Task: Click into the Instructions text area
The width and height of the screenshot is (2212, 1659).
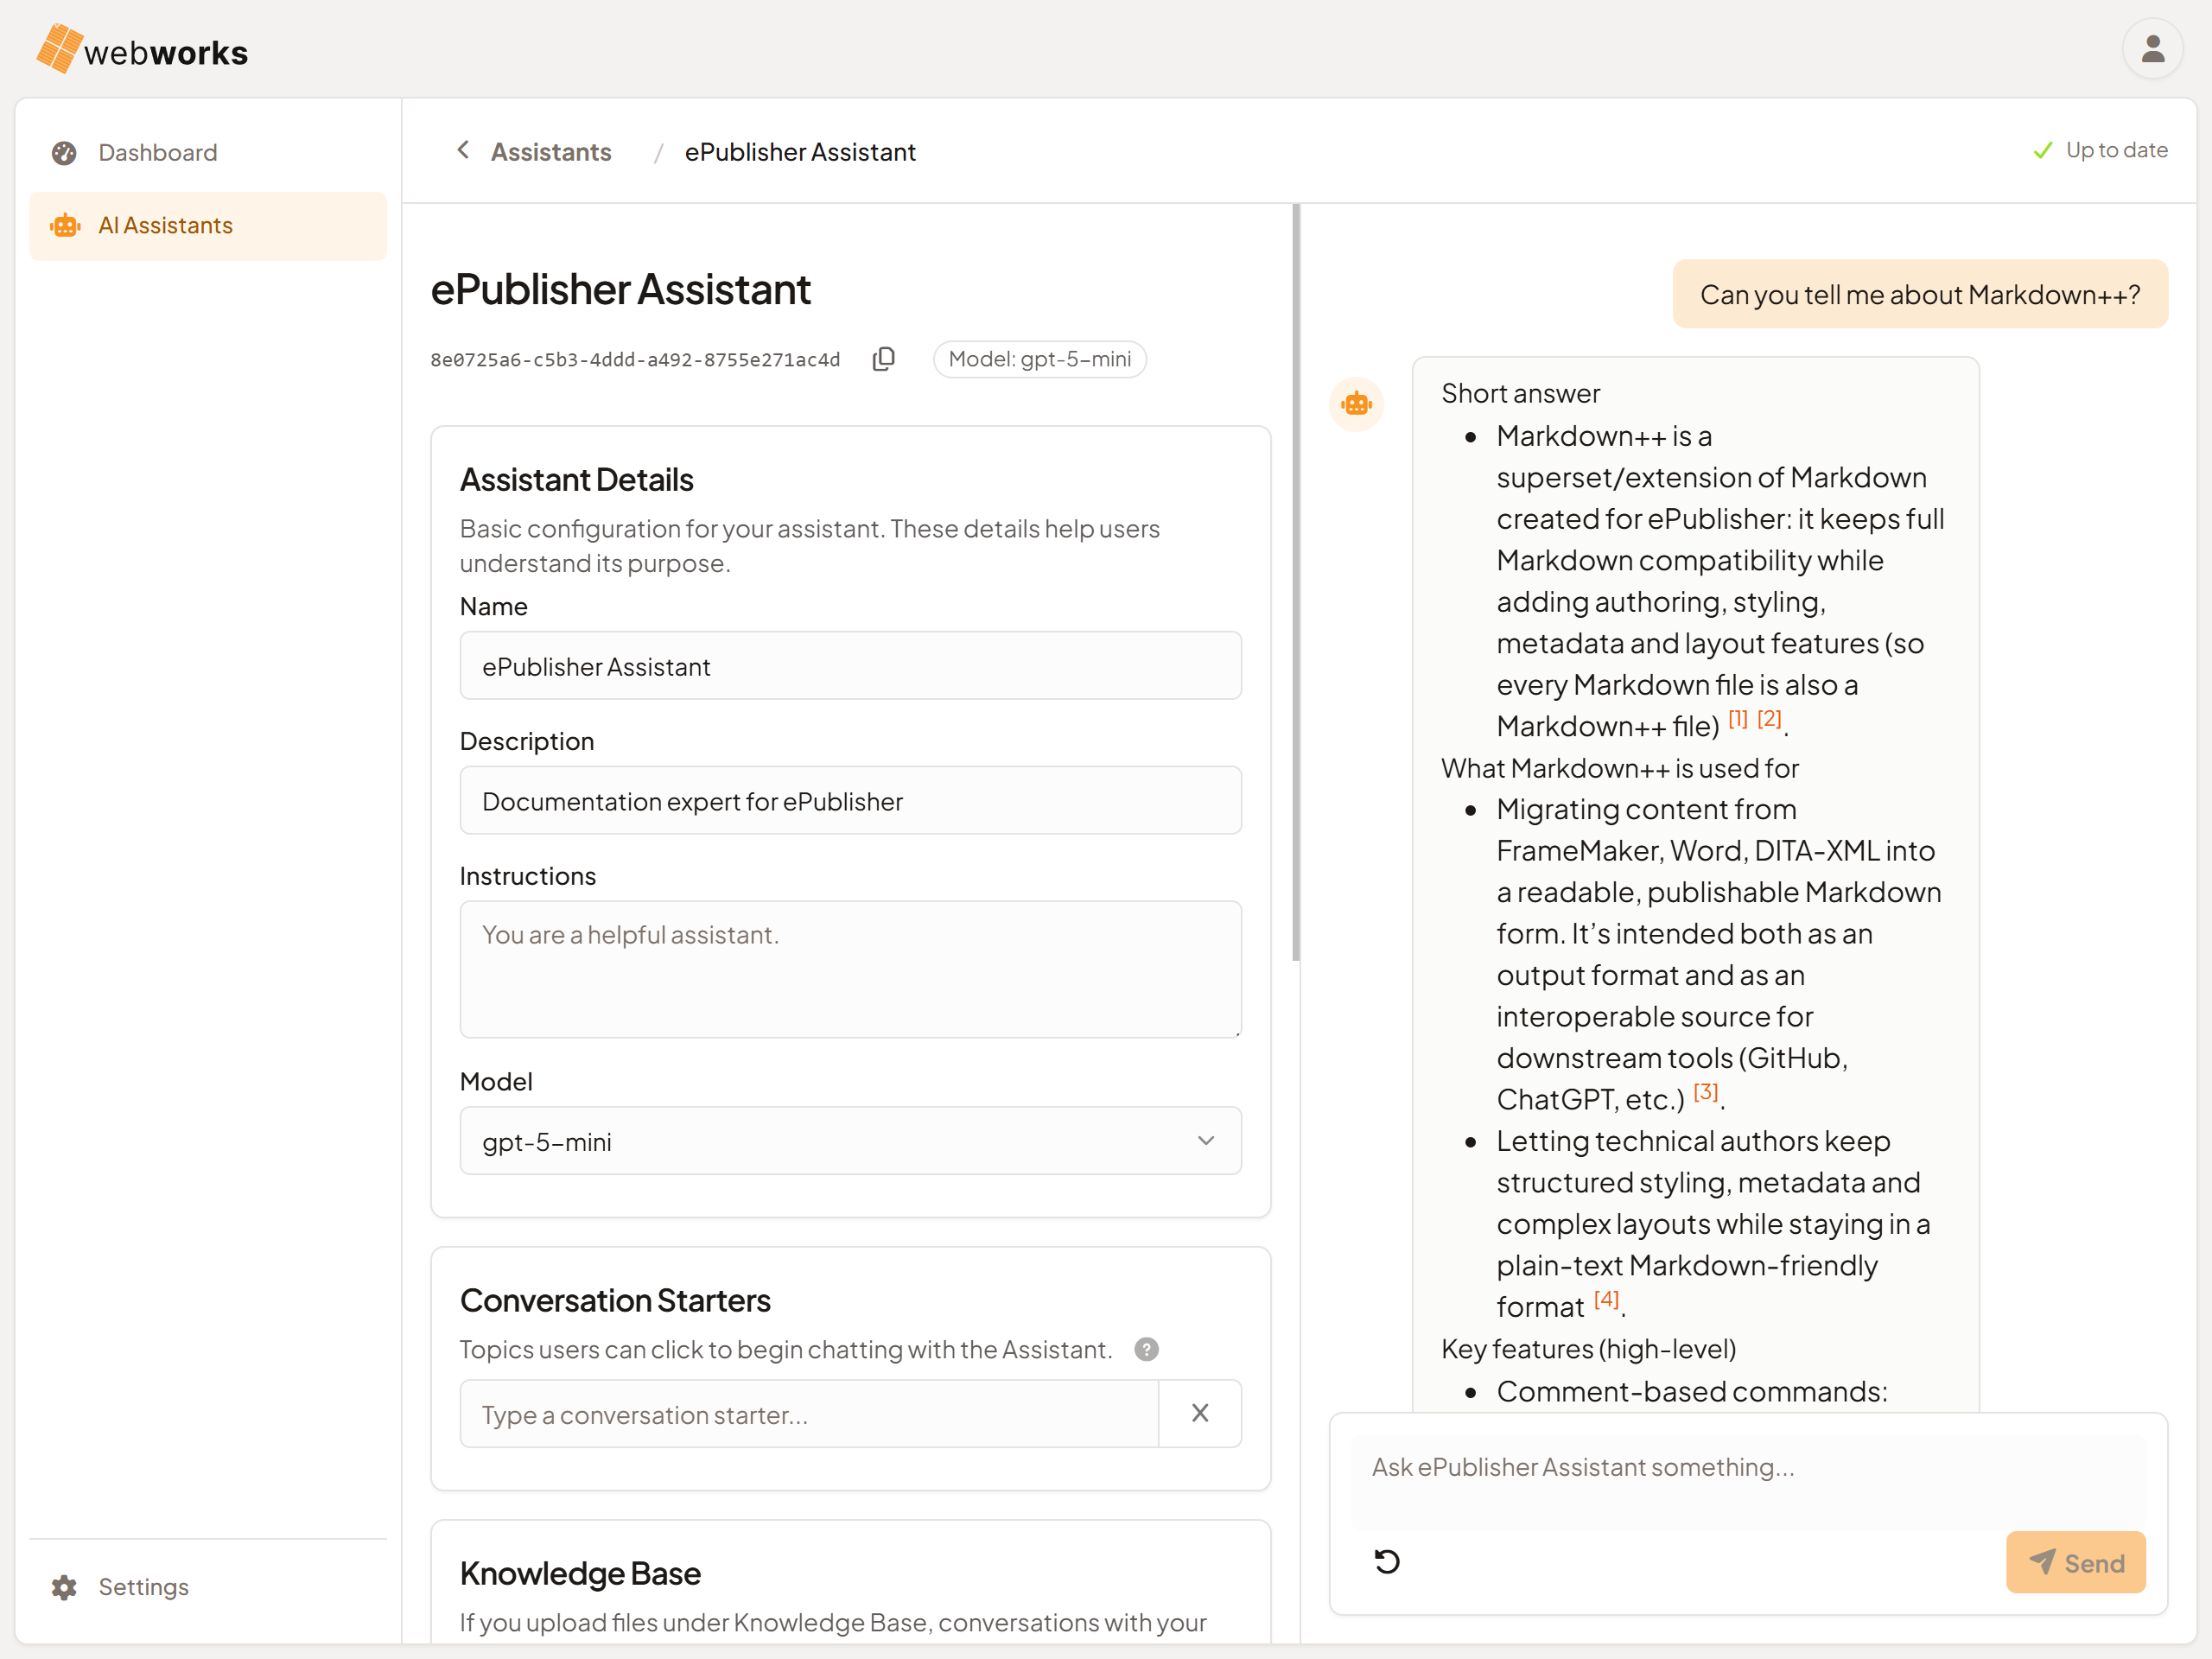Action: click(850, 969)
